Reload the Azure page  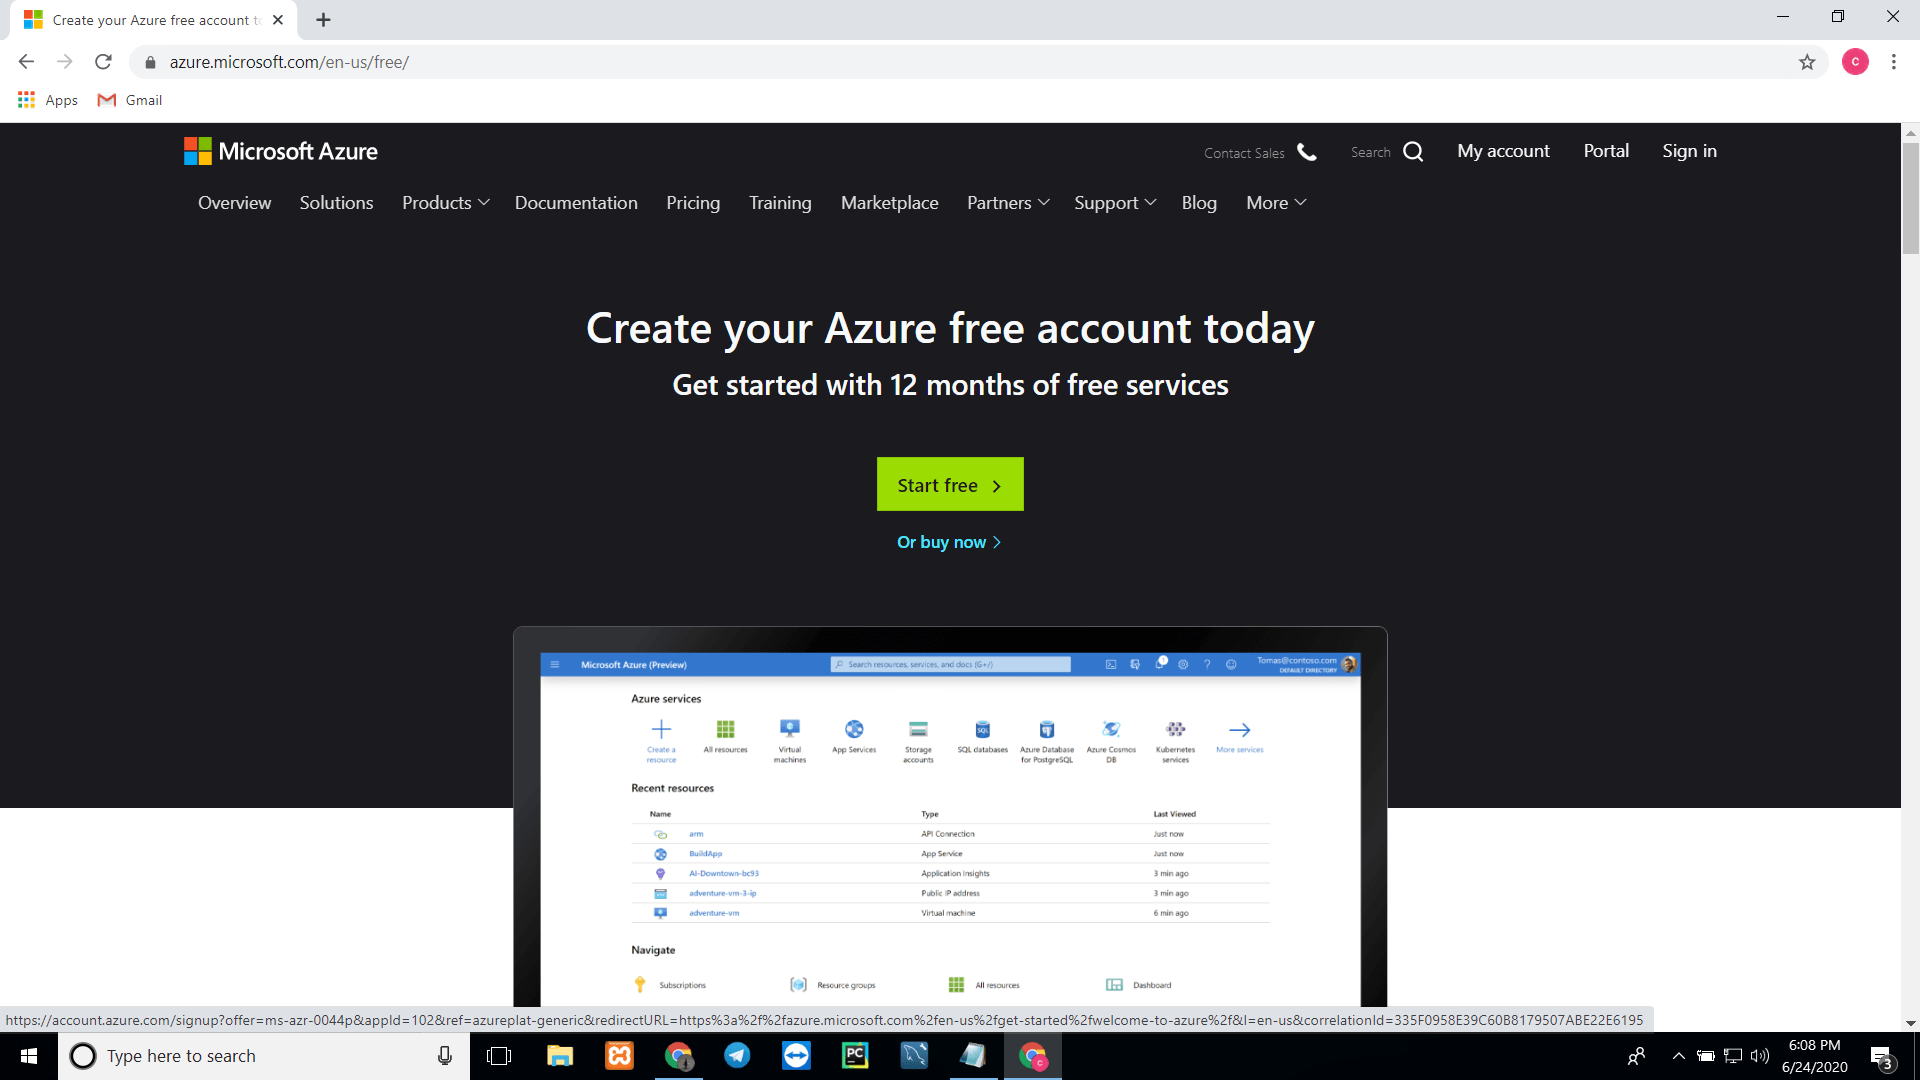103,62
